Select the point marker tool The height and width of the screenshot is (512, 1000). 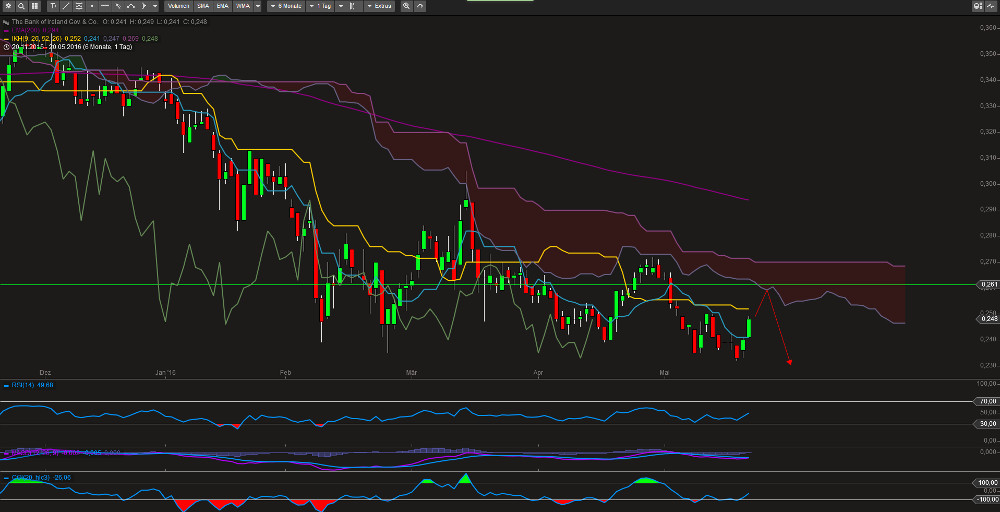tap(92, 6)
